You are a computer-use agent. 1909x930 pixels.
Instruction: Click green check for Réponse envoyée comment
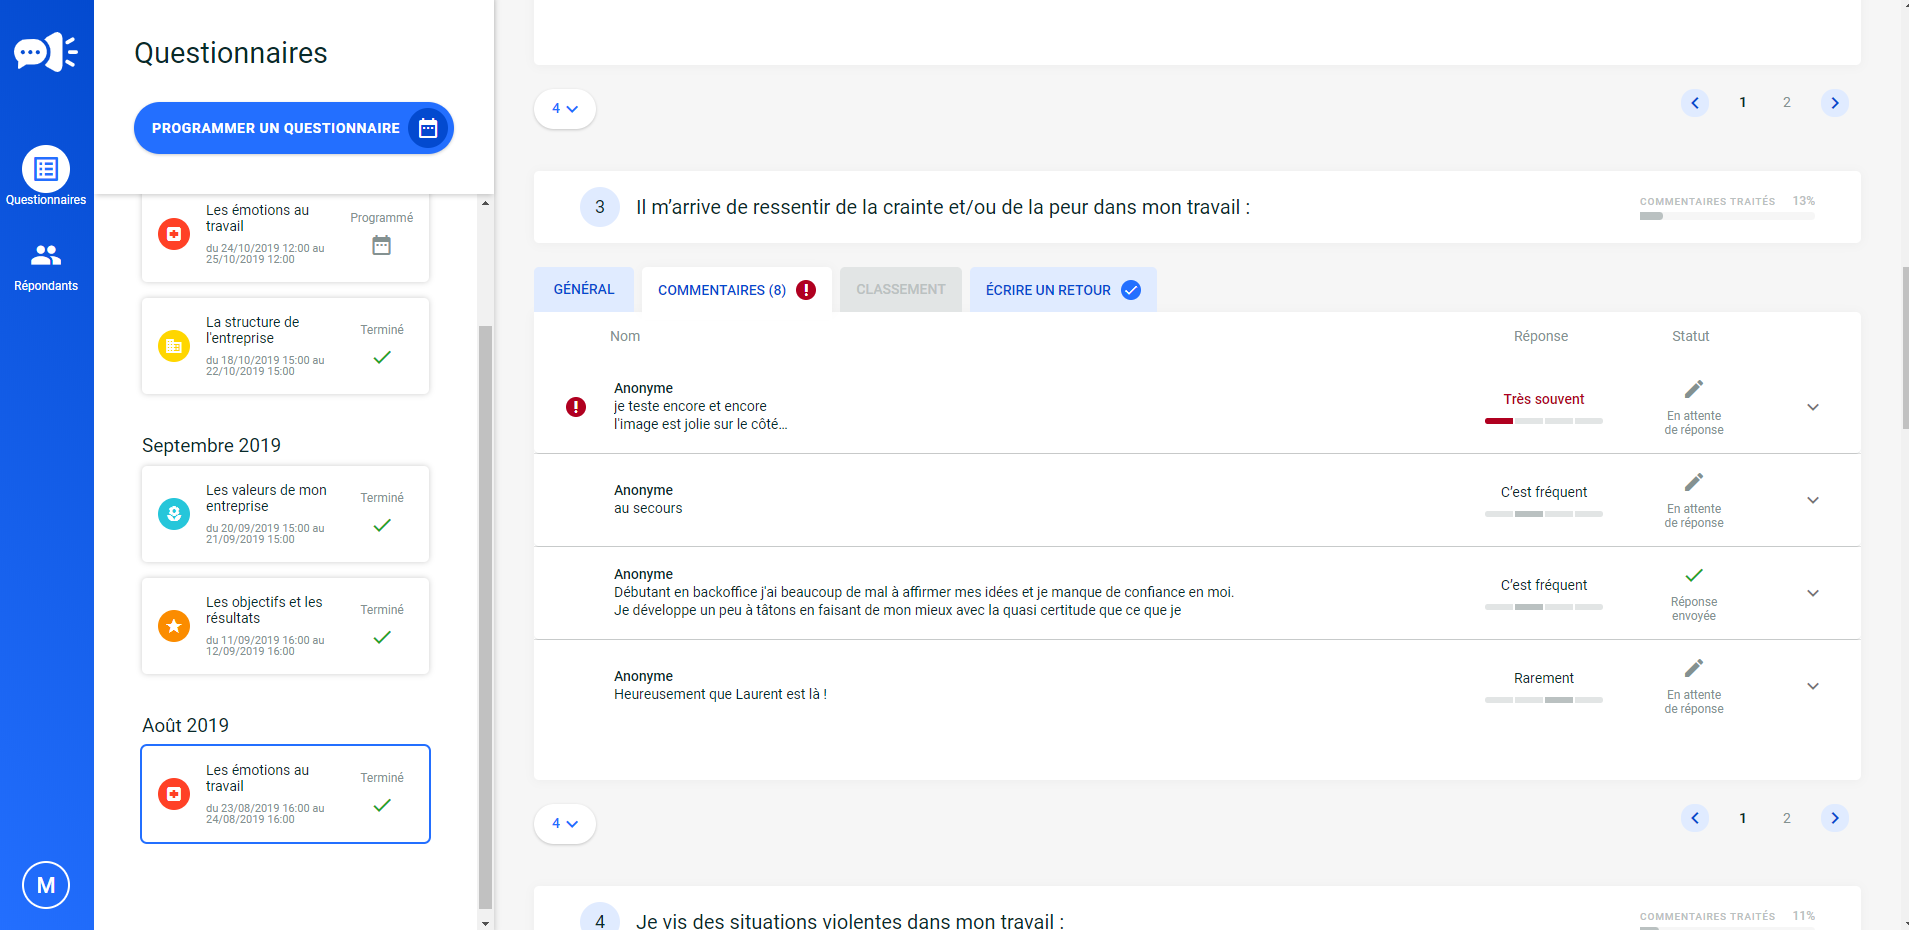1694,575
